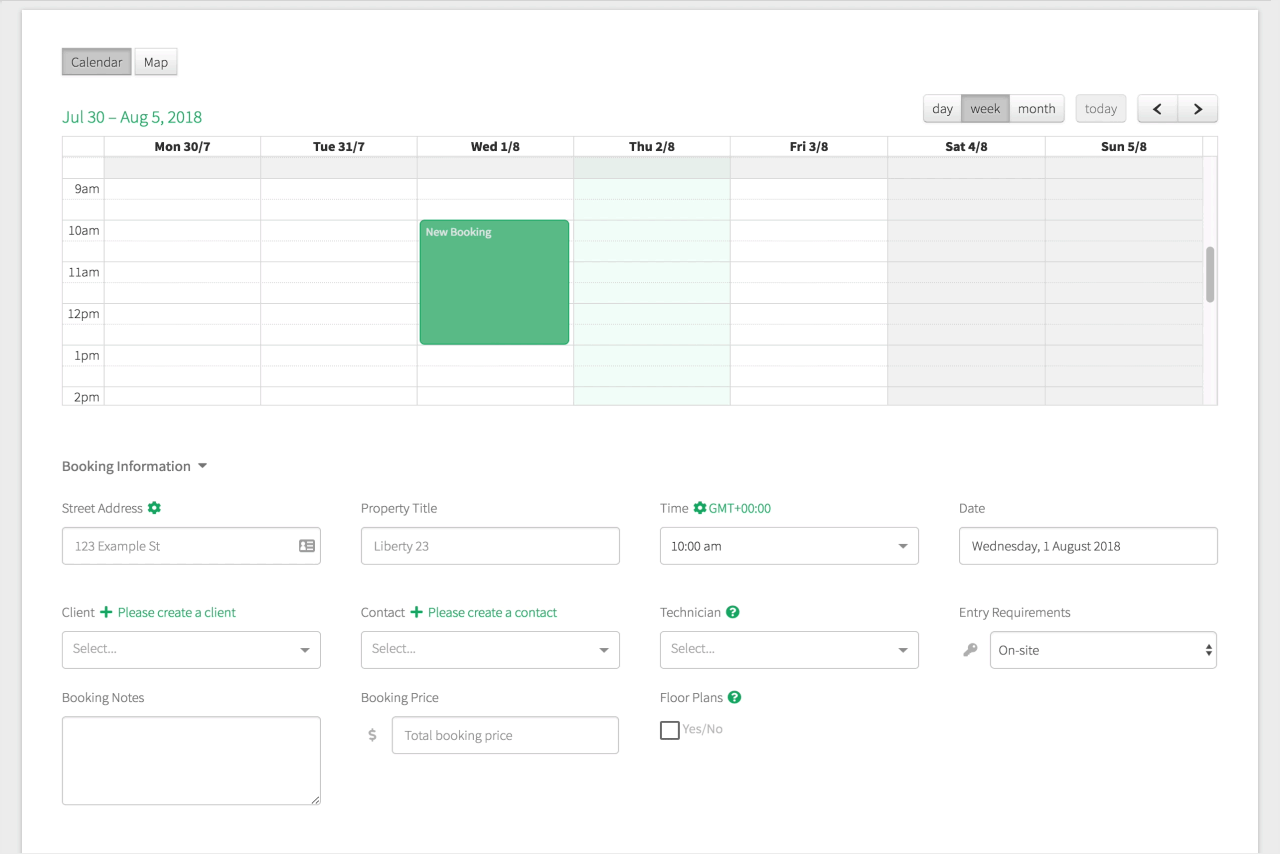Click the plus icon beside Contact

point(417,612)
